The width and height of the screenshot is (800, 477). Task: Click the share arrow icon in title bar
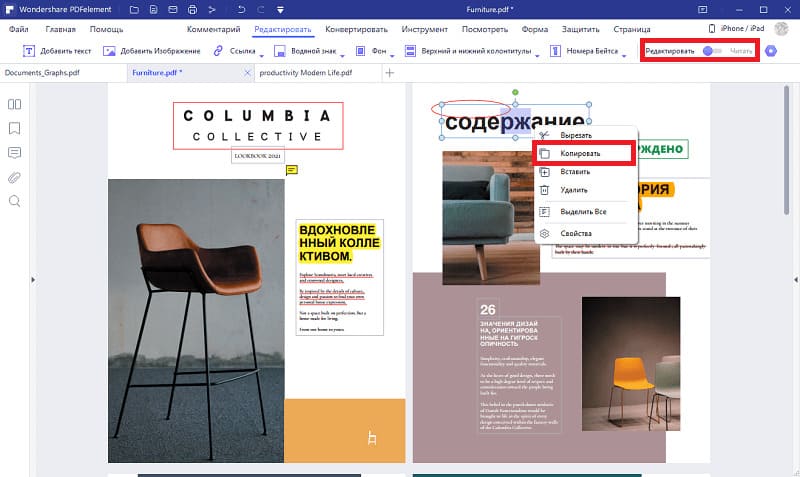point(212,9)
